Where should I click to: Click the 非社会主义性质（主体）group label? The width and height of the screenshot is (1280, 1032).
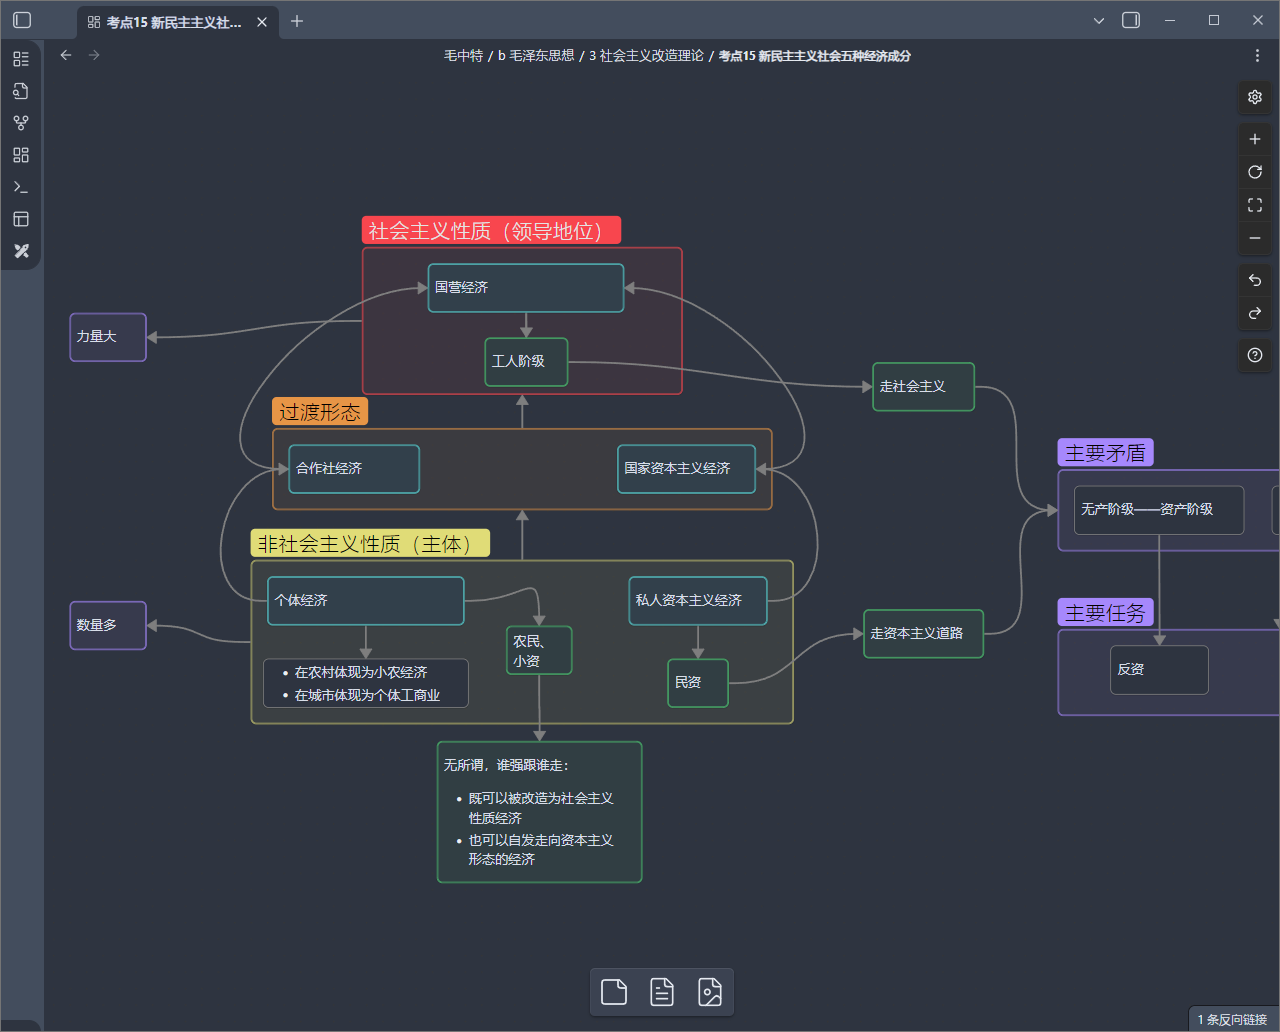370,544
